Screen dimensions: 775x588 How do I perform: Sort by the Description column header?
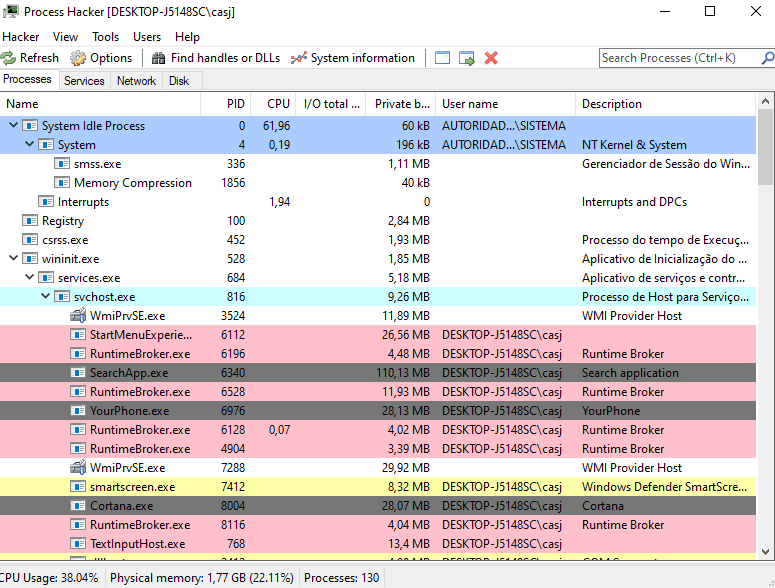click(666, 104)
